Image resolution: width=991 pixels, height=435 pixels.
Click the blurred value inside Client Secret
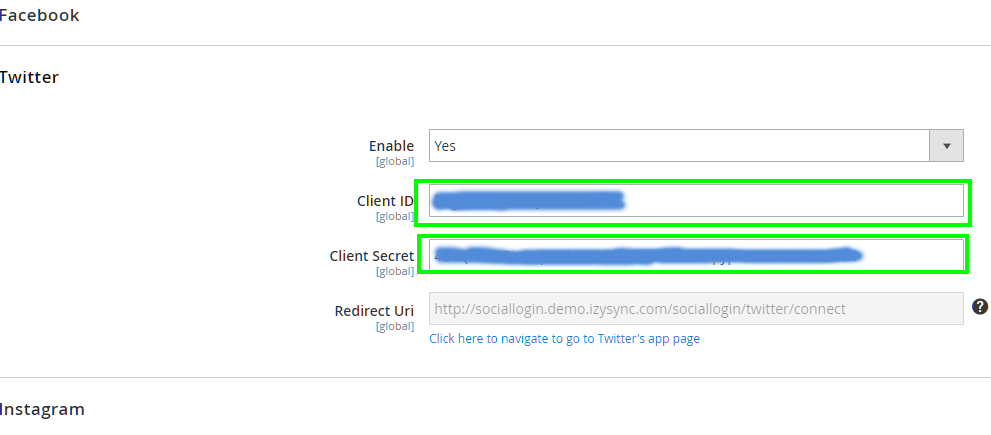tap(648, 255)
